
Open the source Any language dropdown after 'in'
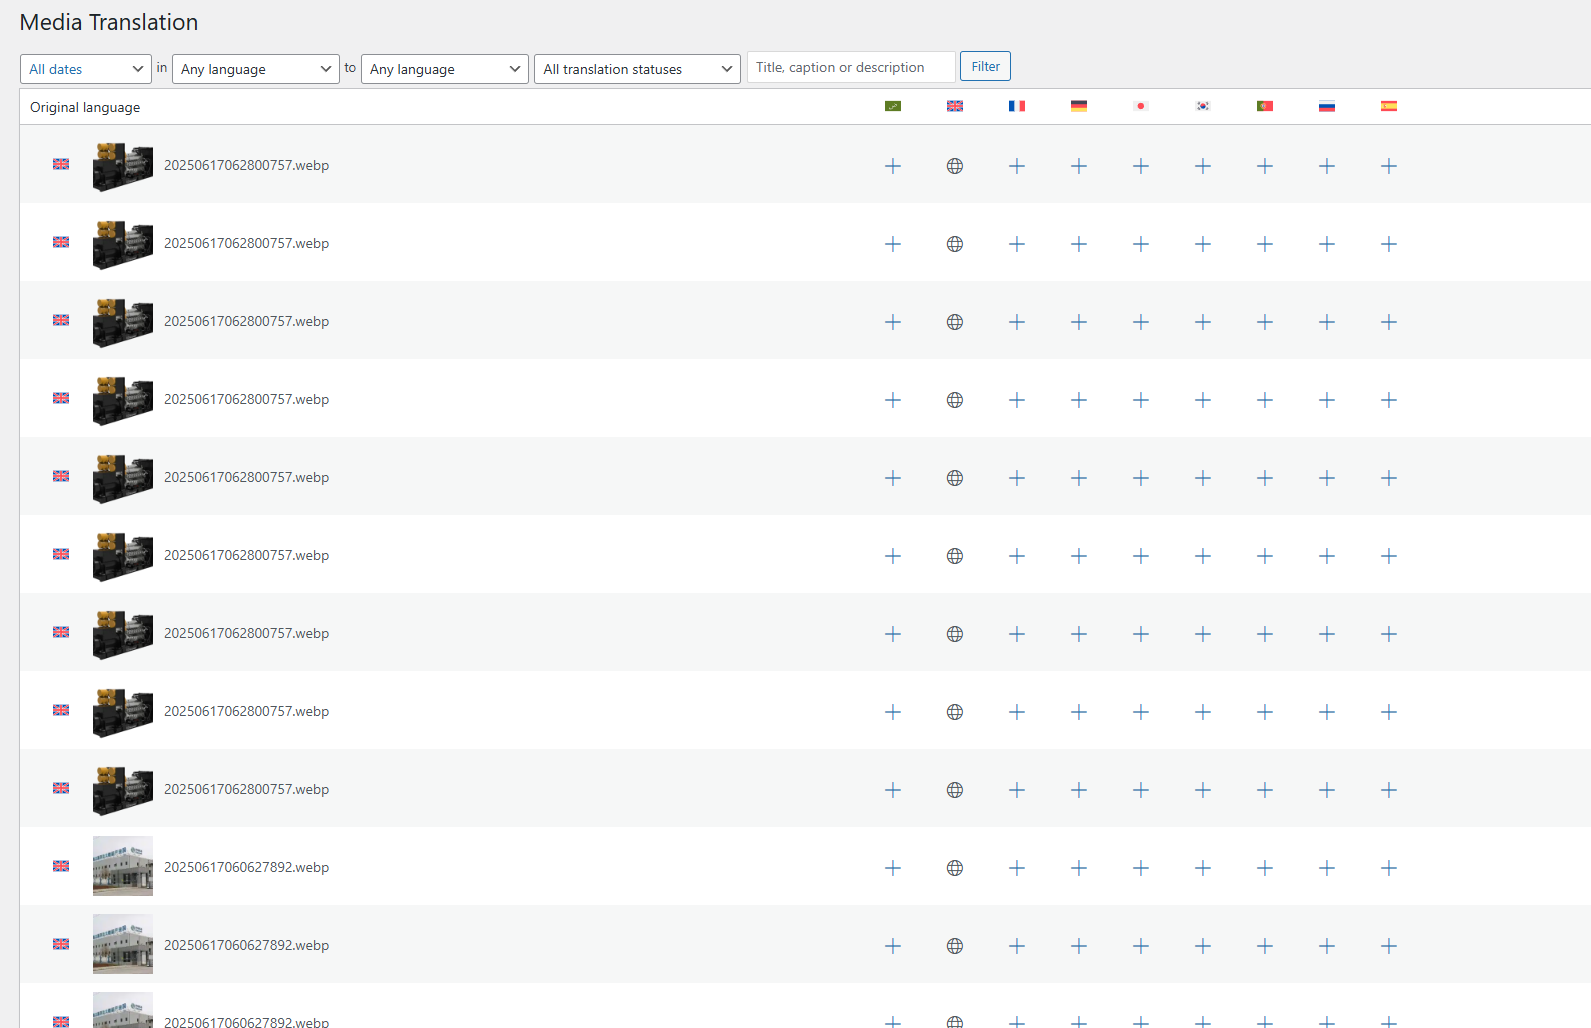coord(256,69)
